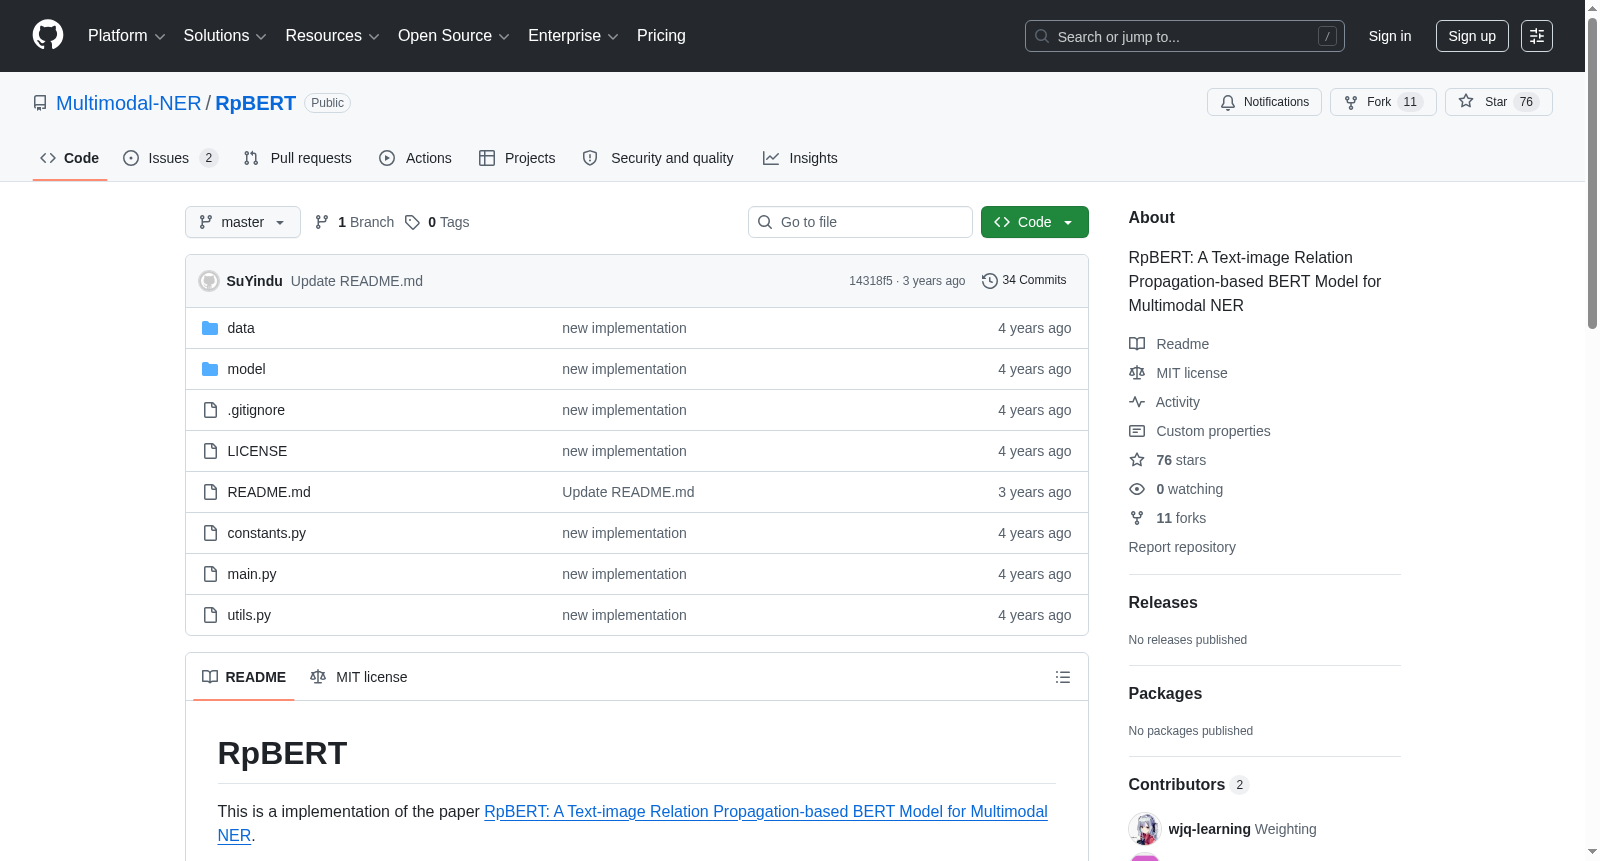
Task: Click the main.py file icon
Action: coord(210,574)
